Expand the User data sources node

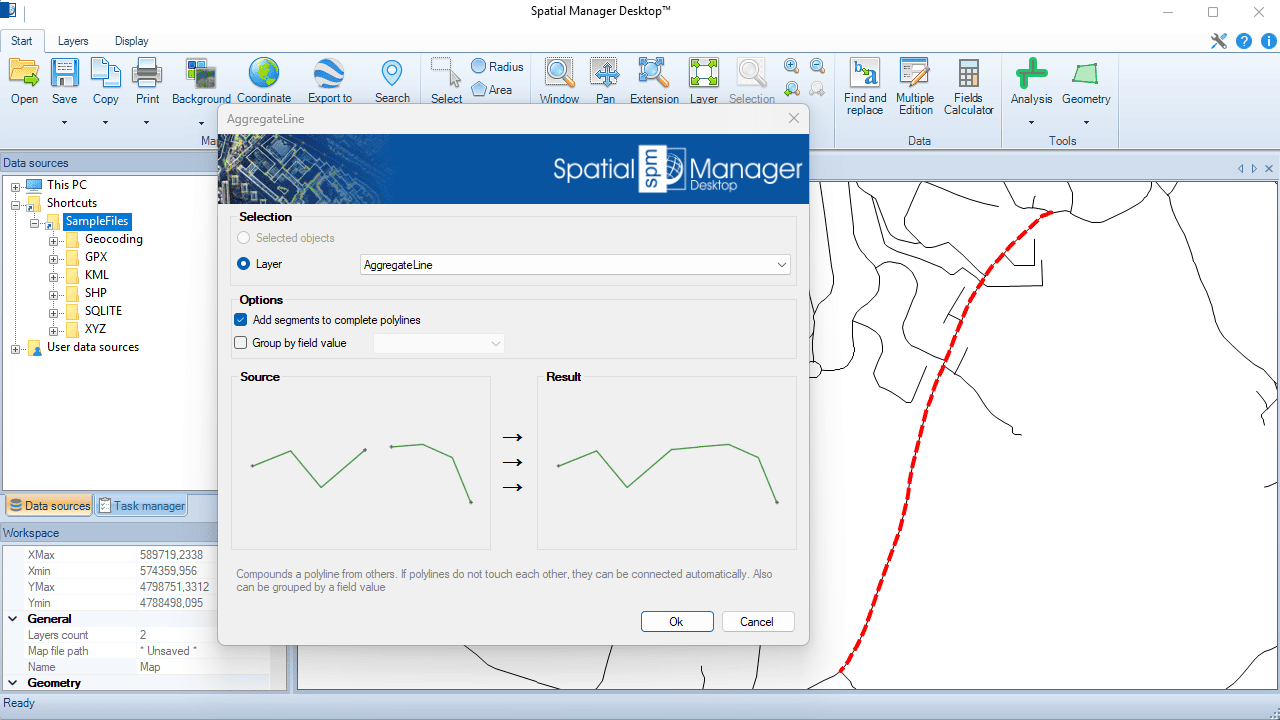16,348
